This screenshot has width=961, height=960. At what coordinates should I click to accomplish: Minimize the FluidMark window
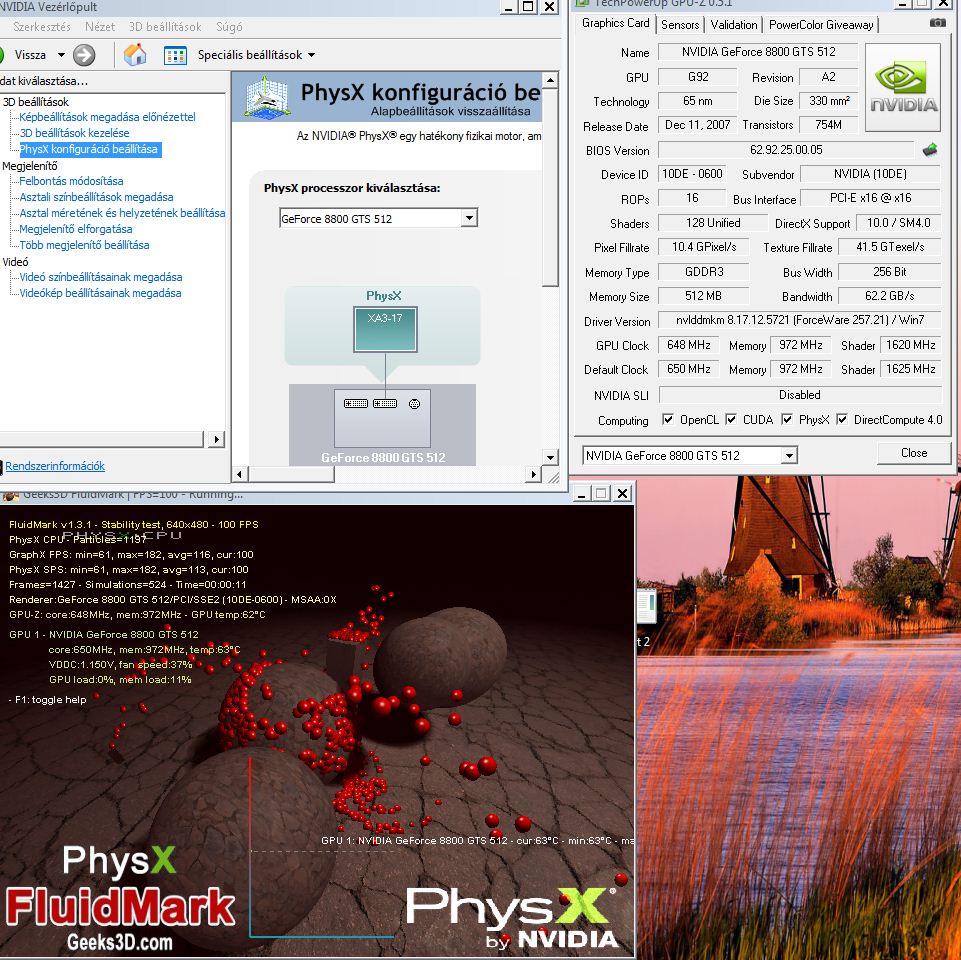click(582, 493)
